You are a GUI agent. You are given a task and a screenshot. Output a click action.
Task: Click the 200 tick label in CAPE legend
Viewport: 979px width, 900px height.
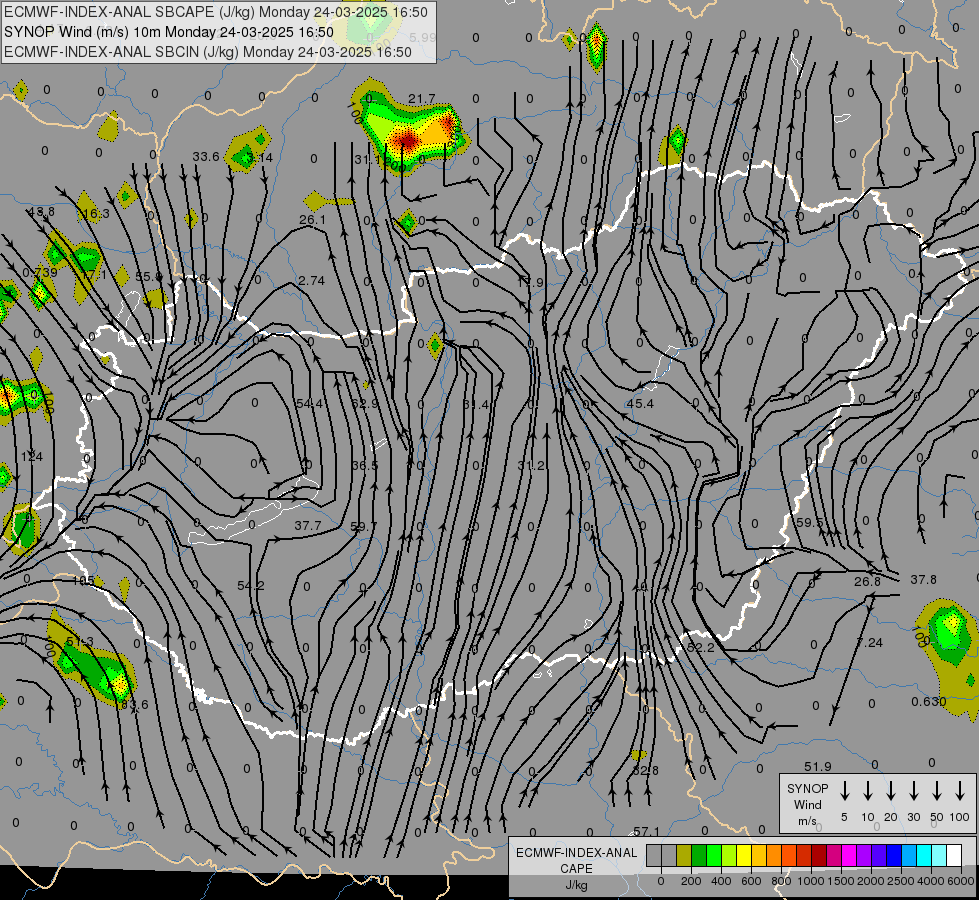pyautogui.click(x=691, y=881)
